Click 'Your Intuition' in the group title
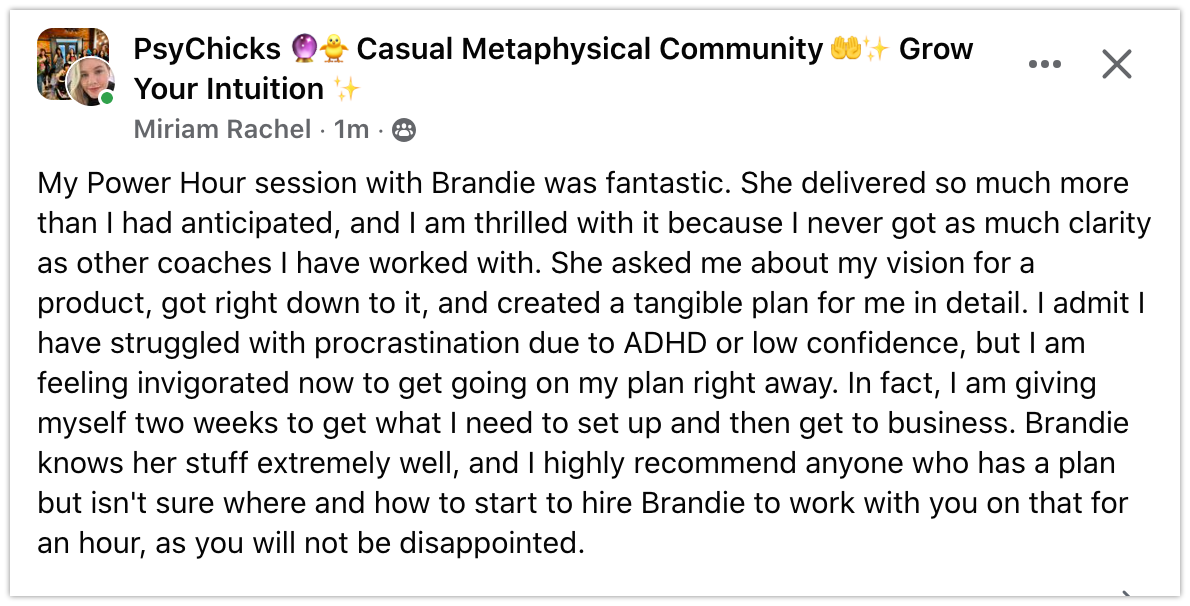The width and height of the screenshot is (1190, 606). coord(229,89)
